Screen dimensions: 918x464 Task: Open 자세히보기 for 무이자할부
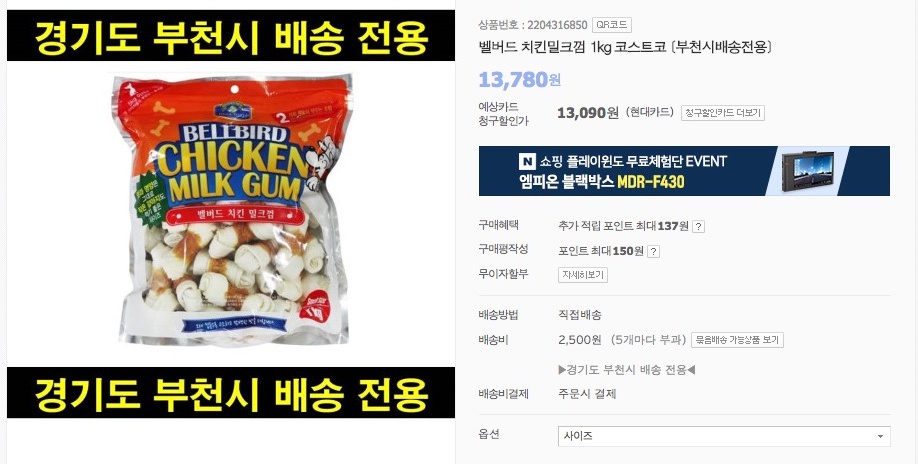(583, 275)
